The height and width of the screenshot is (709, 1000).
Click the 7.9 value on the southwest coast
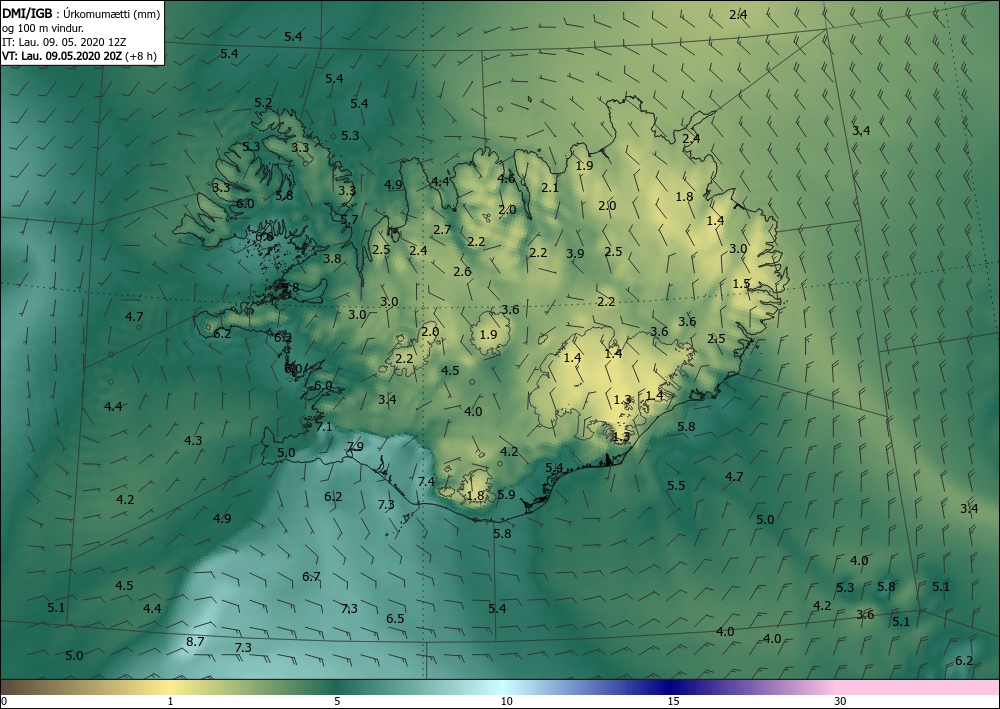coord(355,446)
